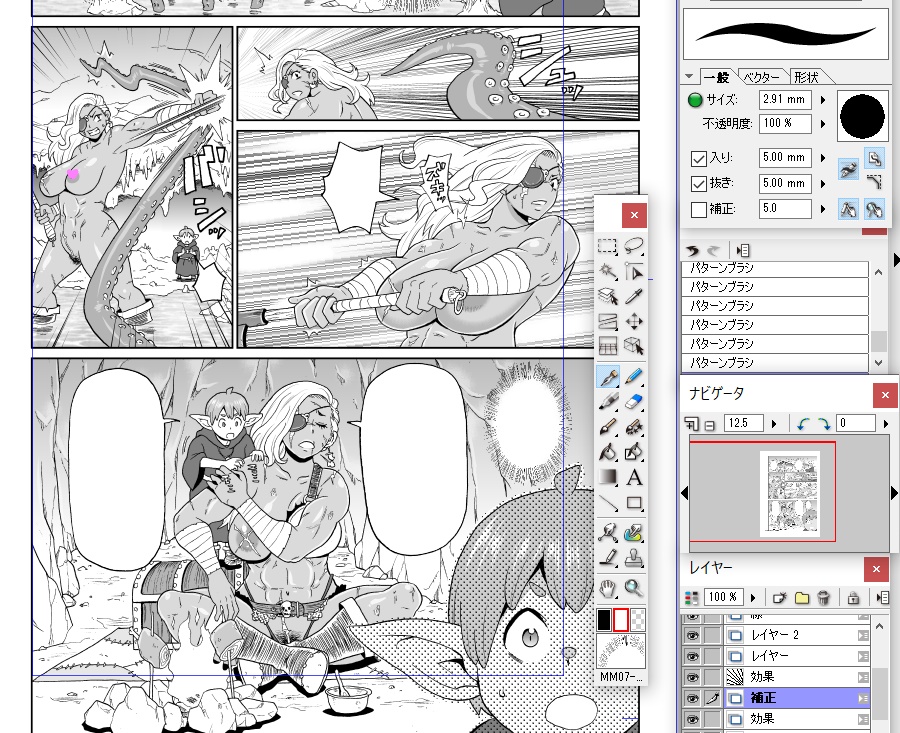Select the Eraser tool

(x=634, y=402)
